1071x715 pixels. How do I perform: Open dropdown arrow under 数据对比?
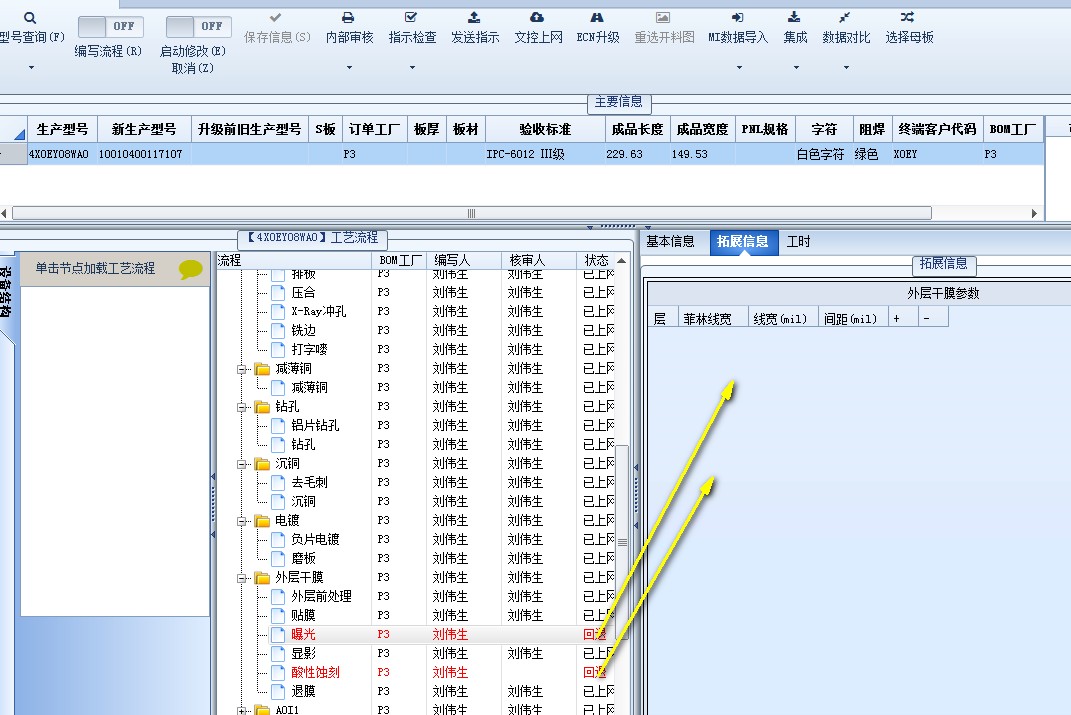pyautogui.click(x=846, y=68)
